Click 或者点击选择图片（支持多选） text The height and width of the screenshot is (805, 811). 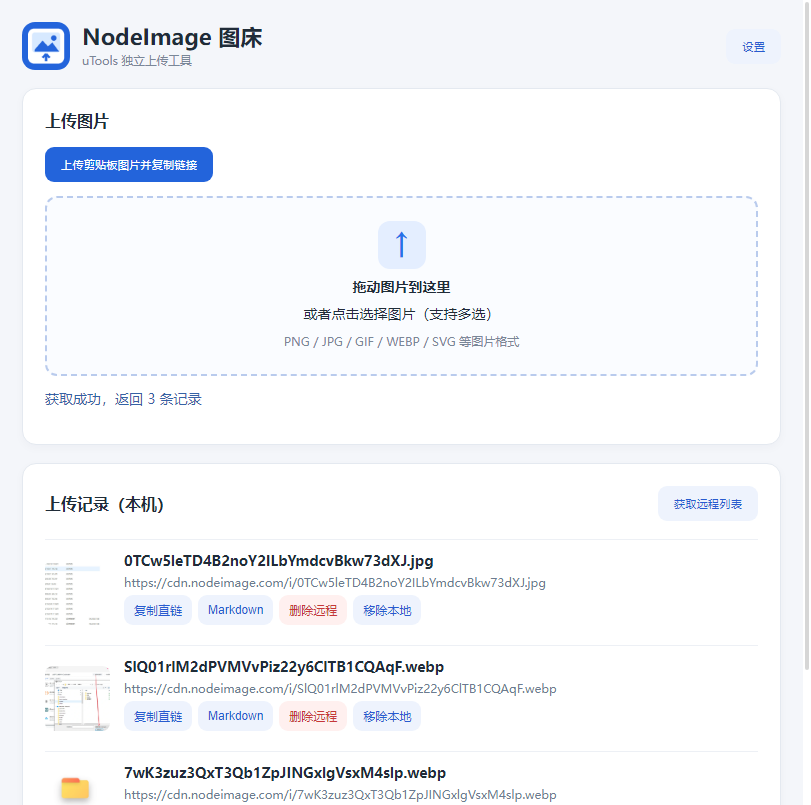pyautogui.click(x=398, y=314)
